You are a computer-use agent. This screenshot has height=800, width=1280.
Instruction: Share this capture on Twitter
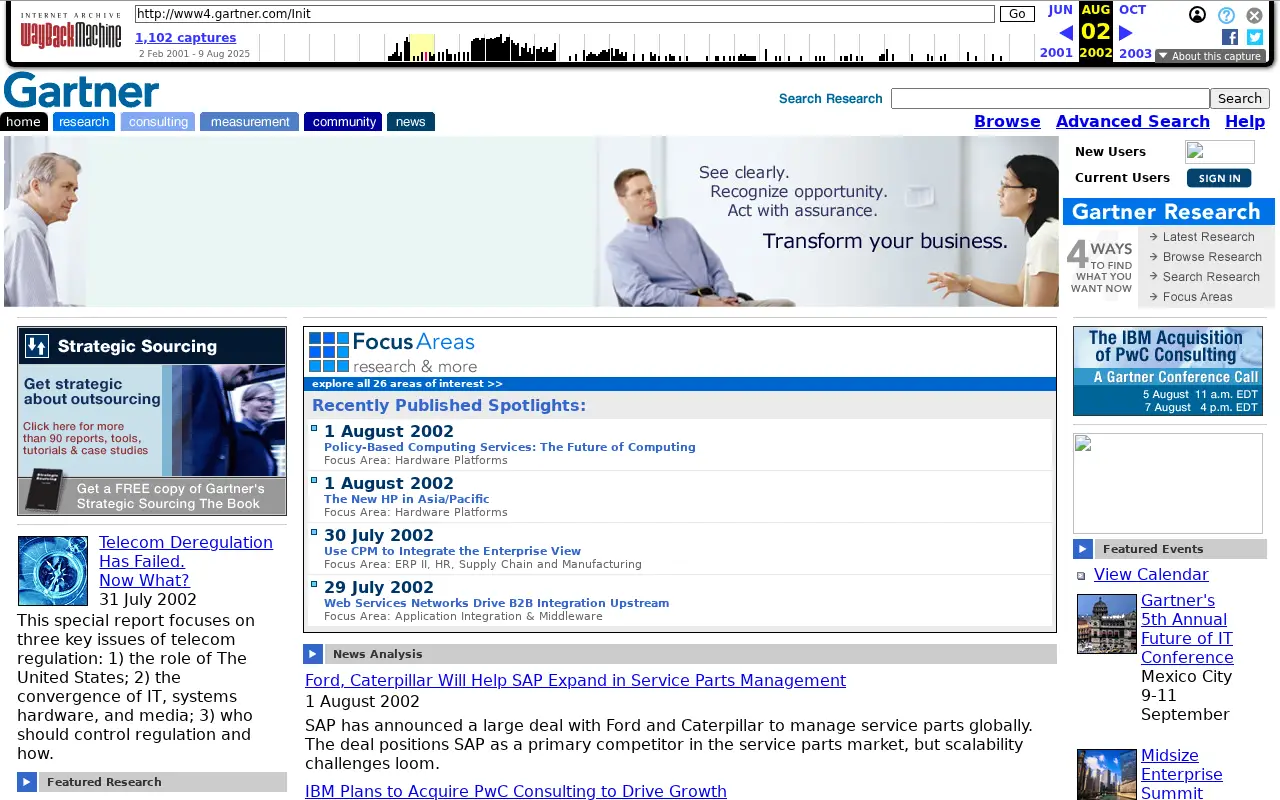[x=1255, y=37]
